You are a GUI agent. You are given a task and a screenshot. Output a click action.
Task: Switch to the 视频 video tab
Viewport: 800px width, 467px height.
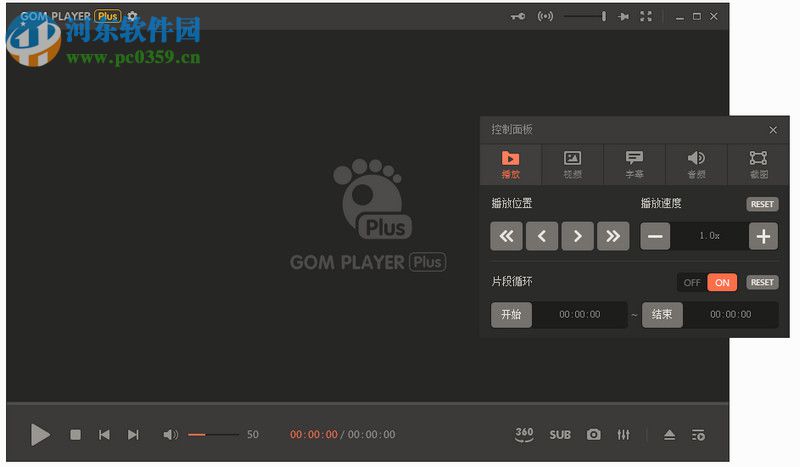[572, 164]
